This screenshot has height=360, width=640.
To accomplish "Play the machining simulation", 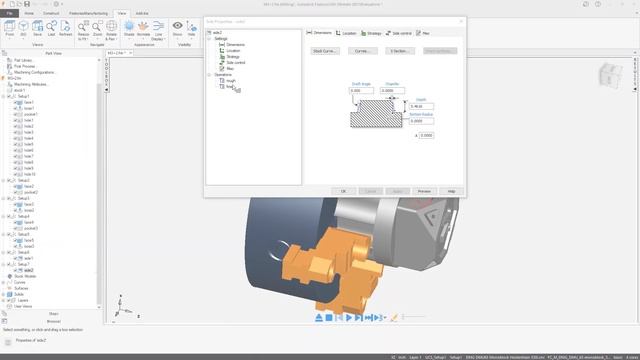I will [x=349, y=318].
